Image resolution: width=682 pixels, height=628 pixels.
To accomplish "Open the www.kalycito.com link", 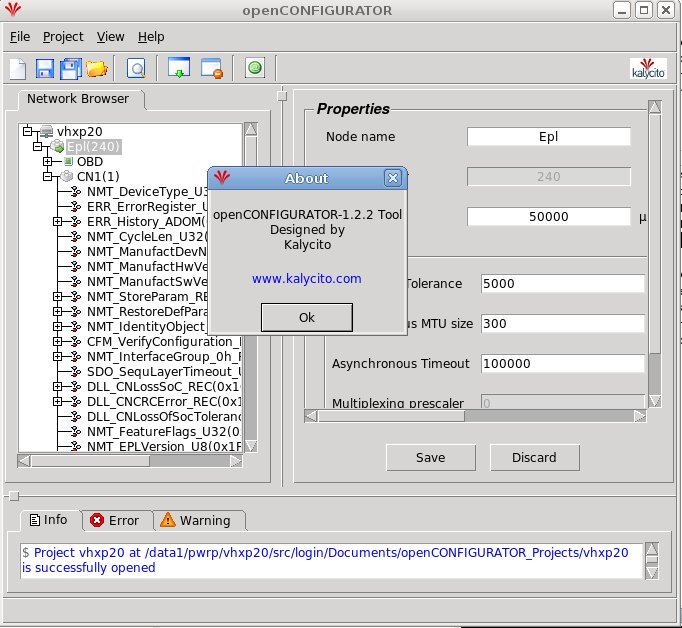I will coord(307,278).
